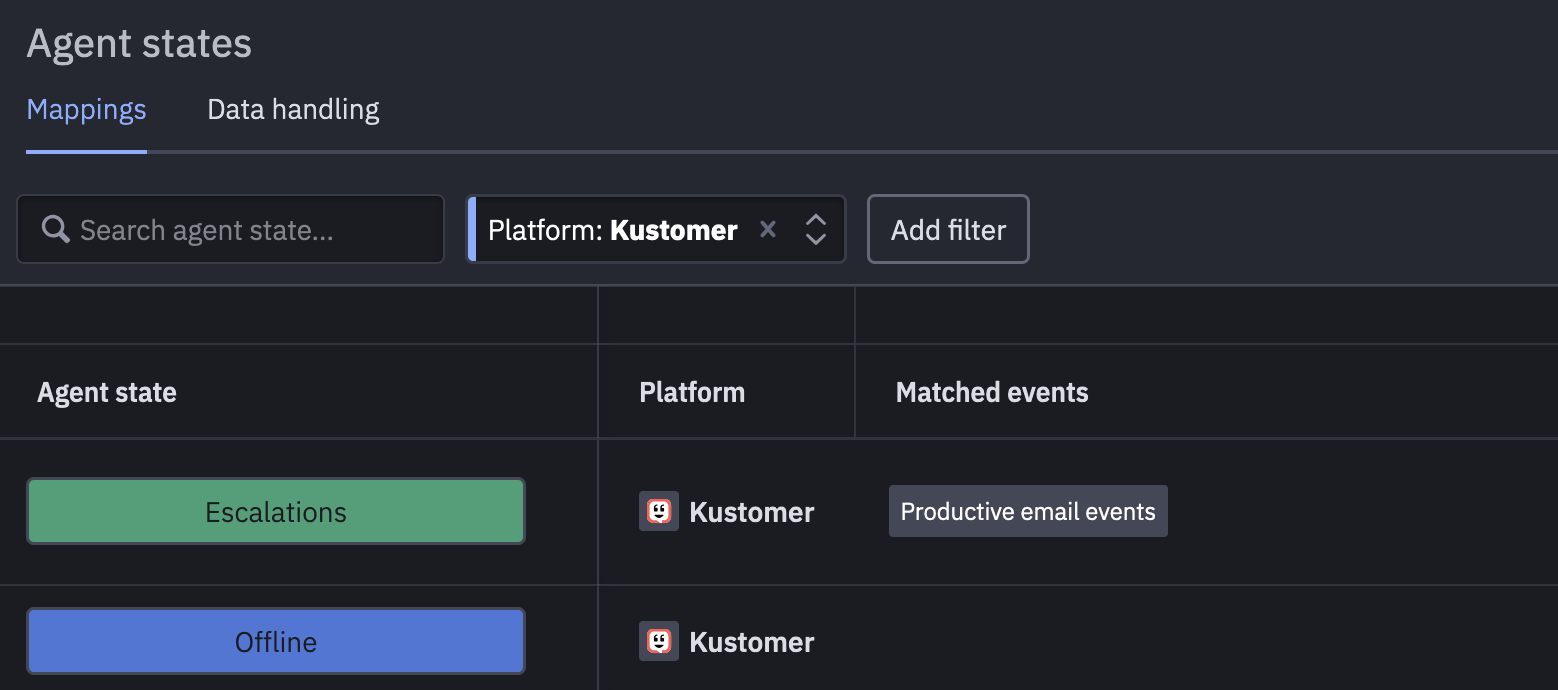Screen dimensions: 1558x690
Task: Select the Offline agent state
Action: click(x=276, y=641)
